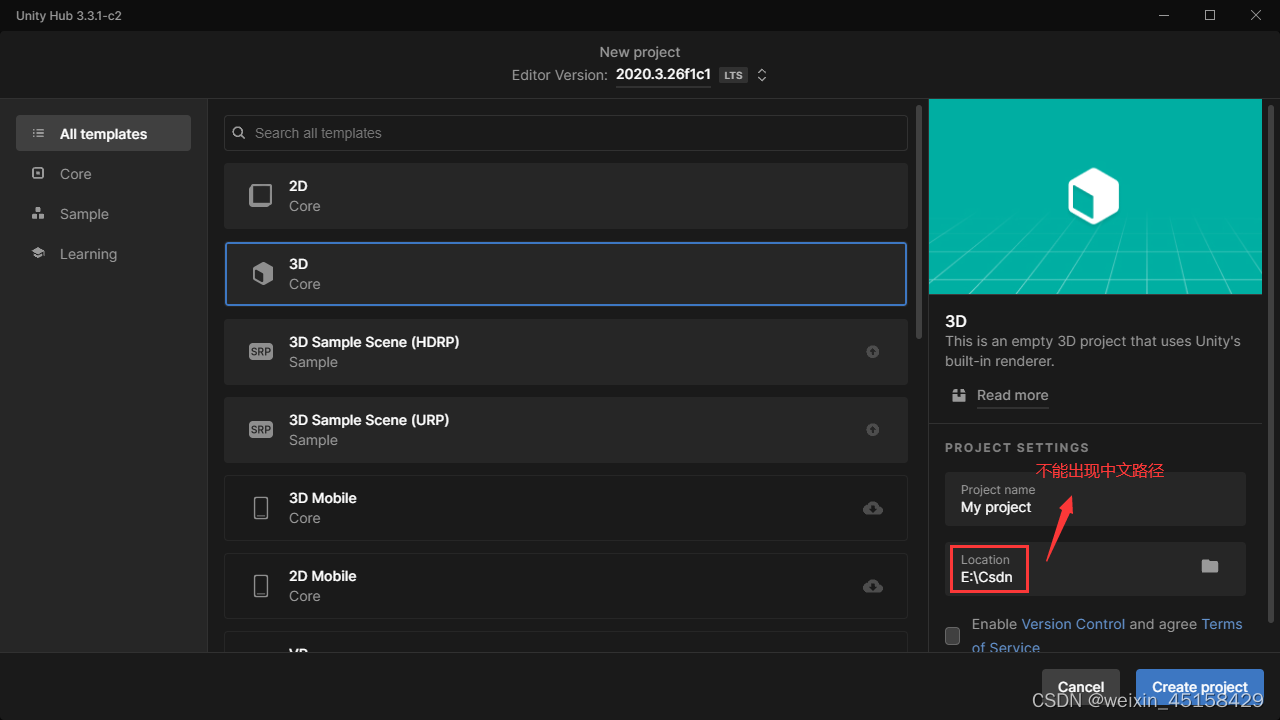Click the Sample category icon
Viewport: 1280px width, 720px height.
[x=38, y=213]
